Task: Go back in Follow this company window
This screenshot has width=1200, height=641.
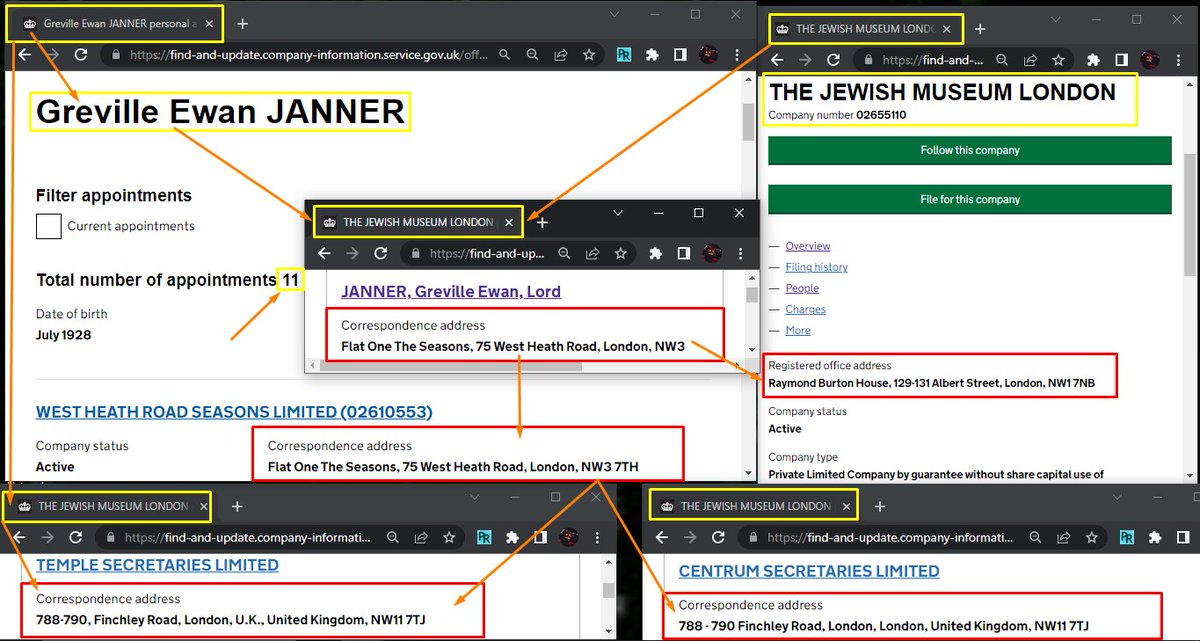Action: tap(779, 60)
